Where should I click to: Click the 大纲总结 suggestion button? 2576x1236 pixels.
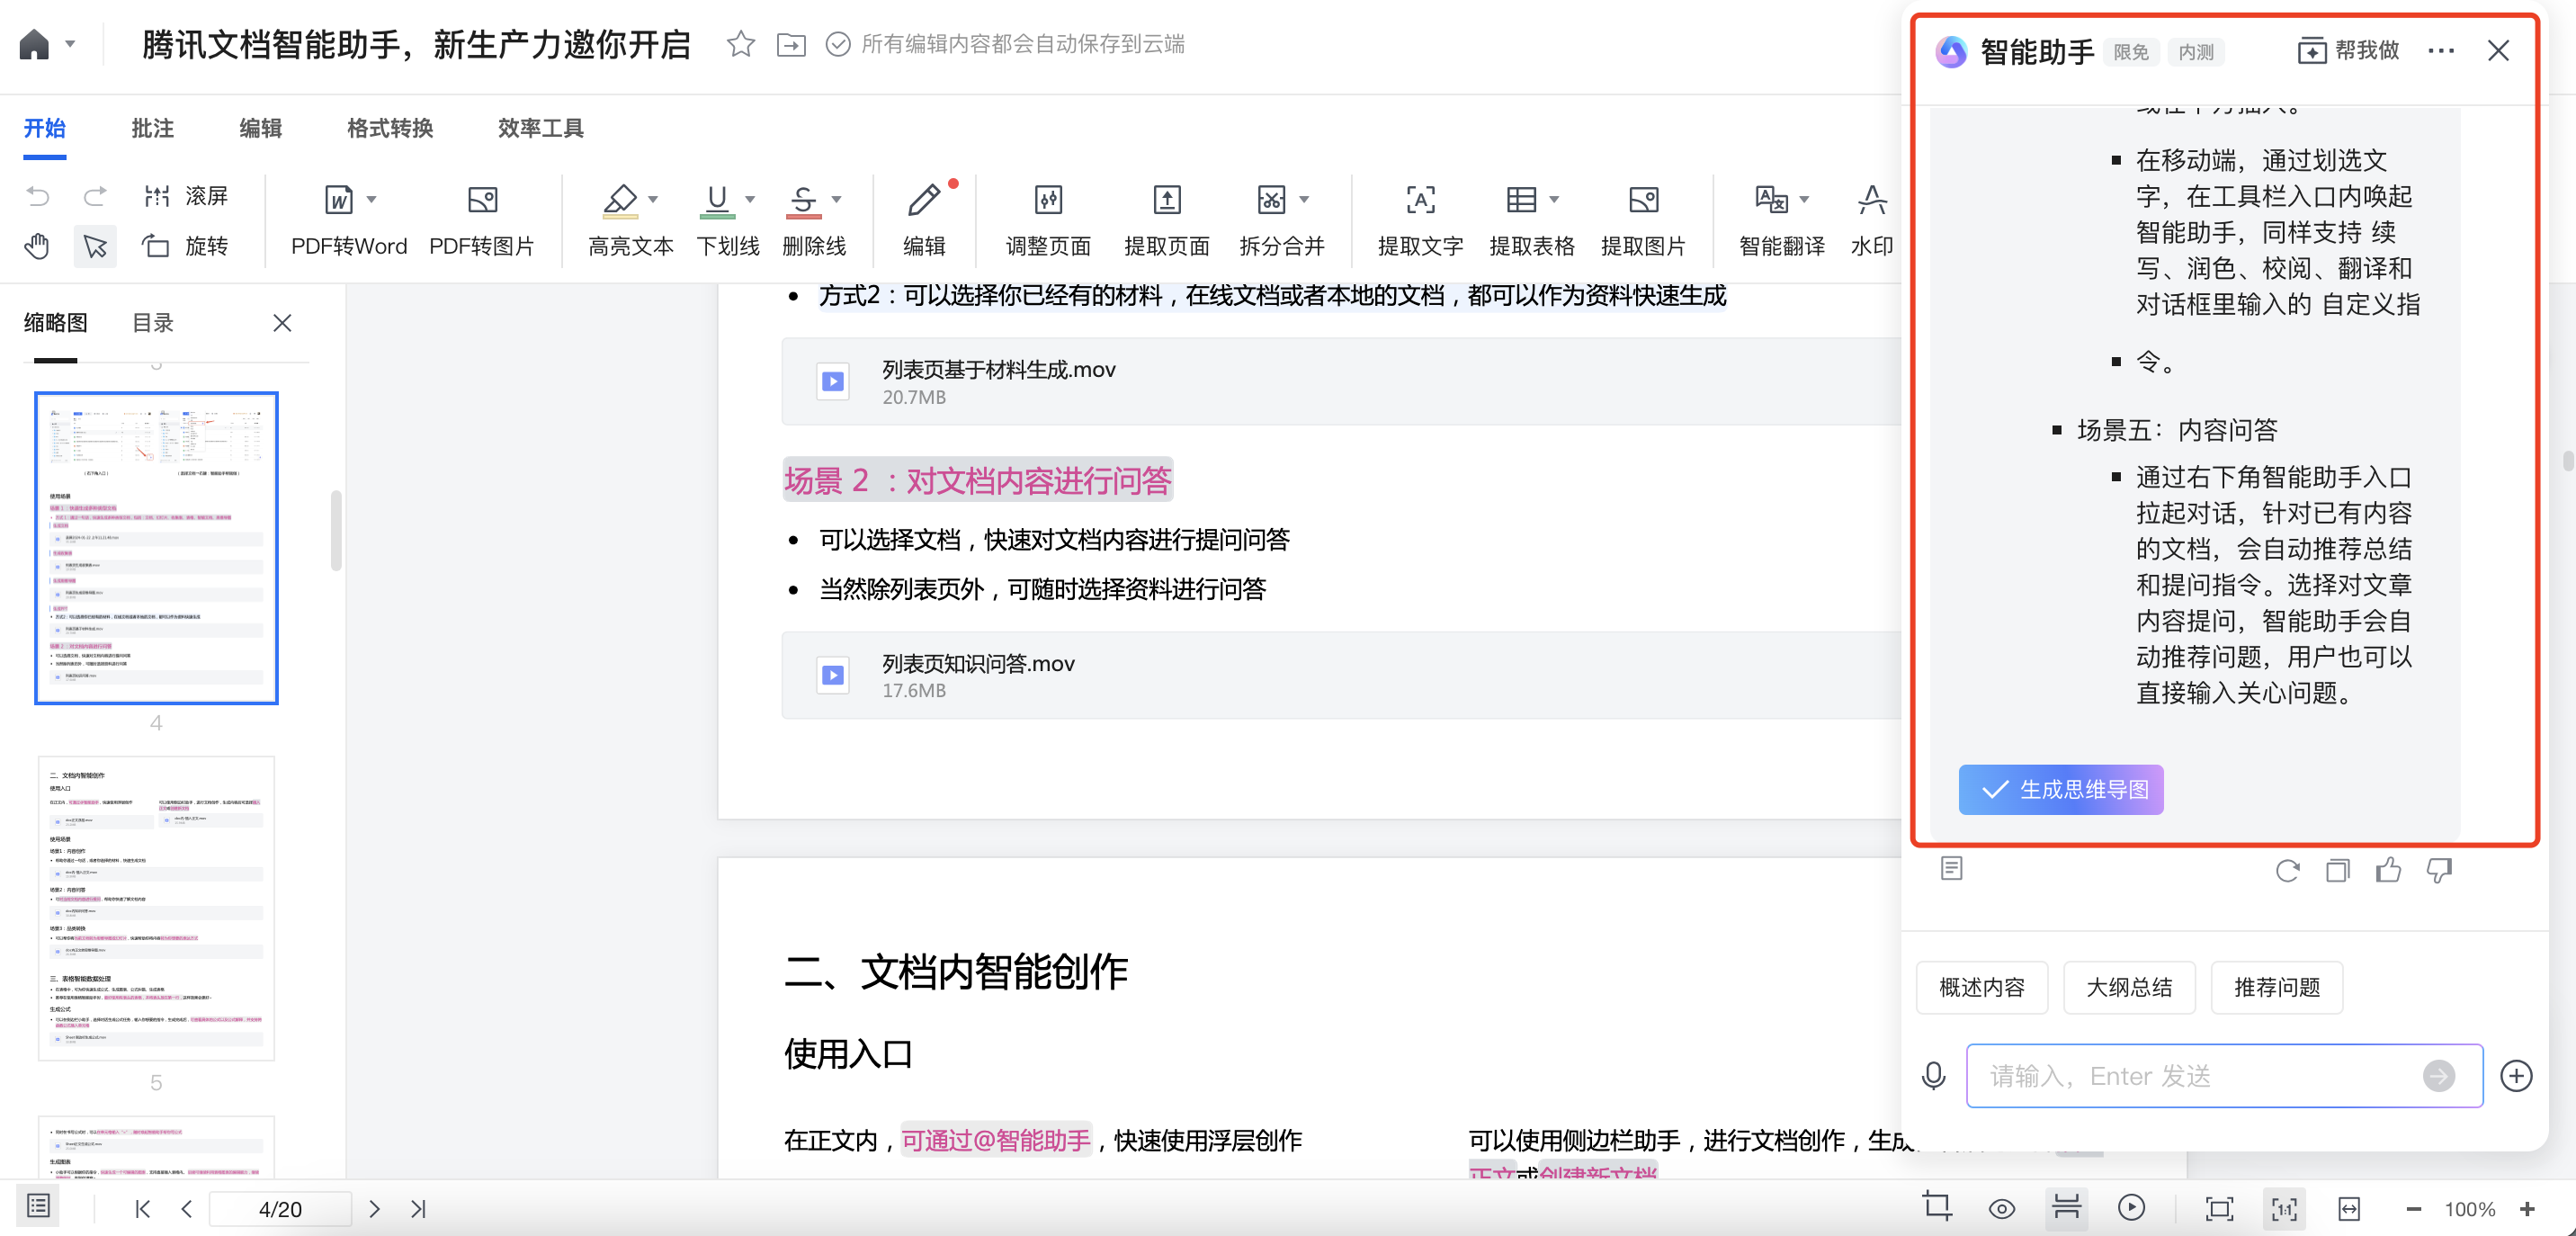[2128, 987]
